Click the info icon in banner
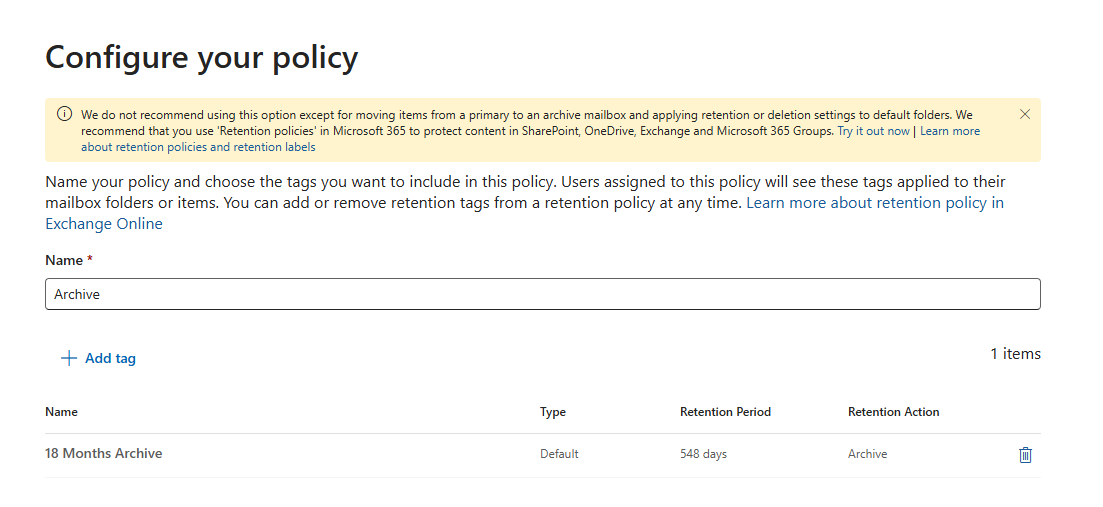The height and width of the screenshot is (507, 1103). pos(64,114)
